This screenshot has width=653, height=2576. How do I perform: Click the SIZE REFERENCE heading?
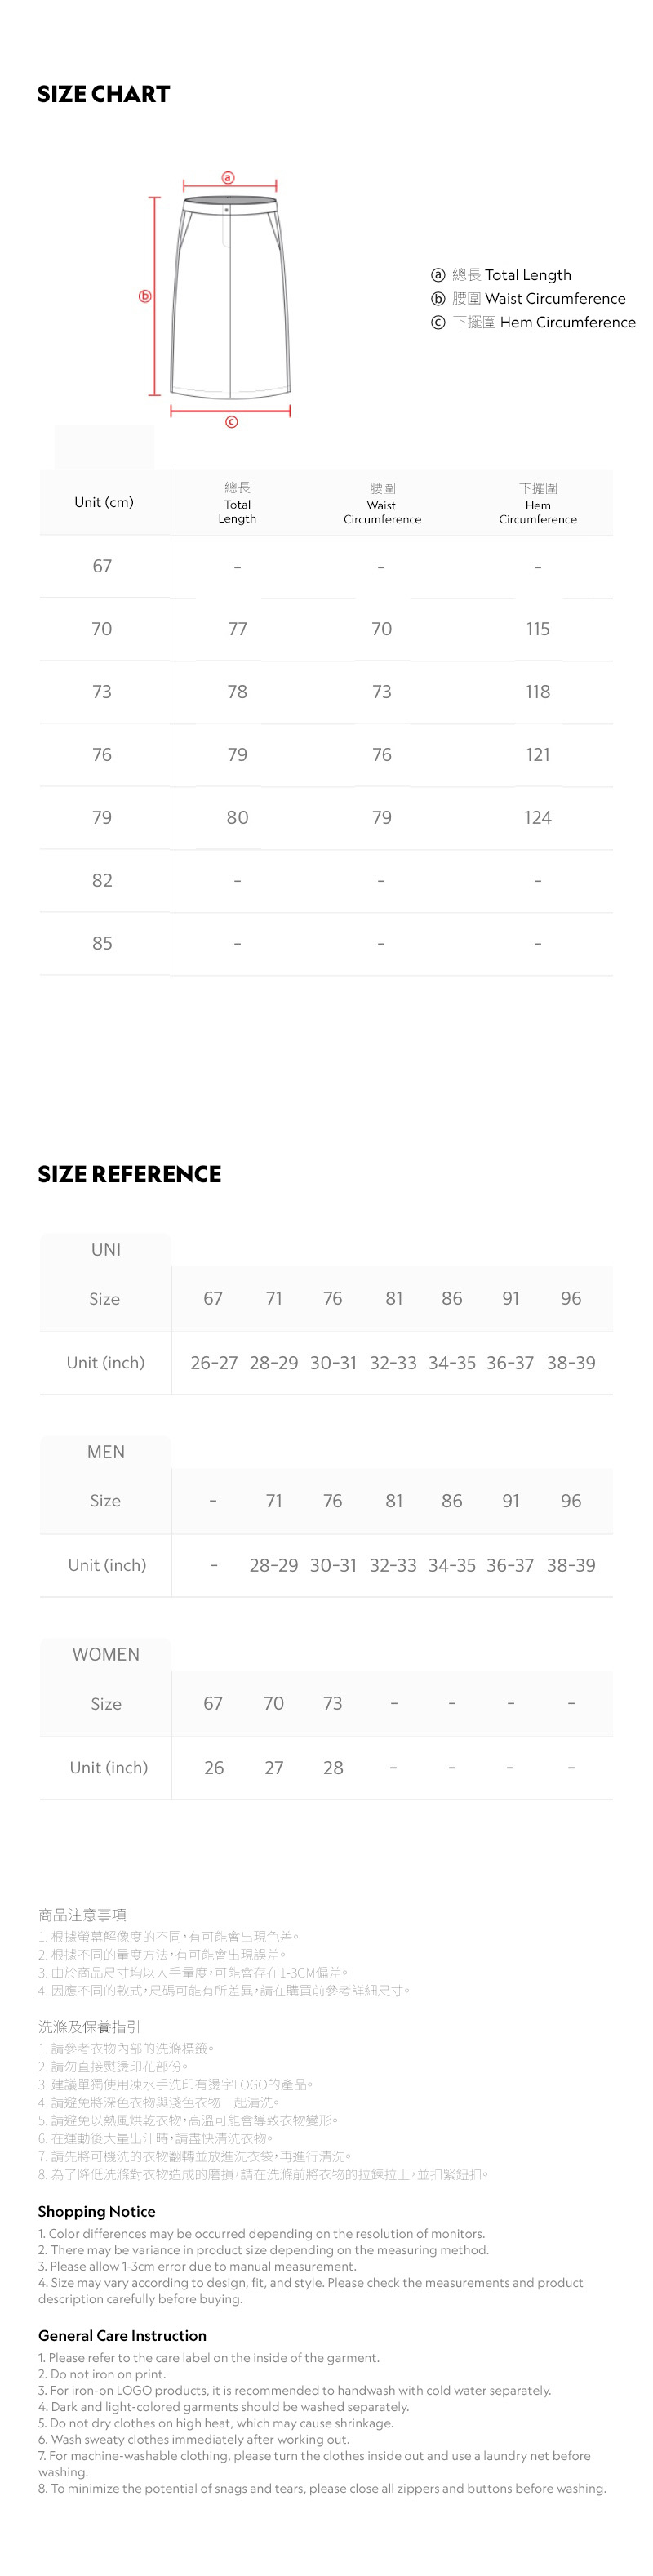point(130,1174)
